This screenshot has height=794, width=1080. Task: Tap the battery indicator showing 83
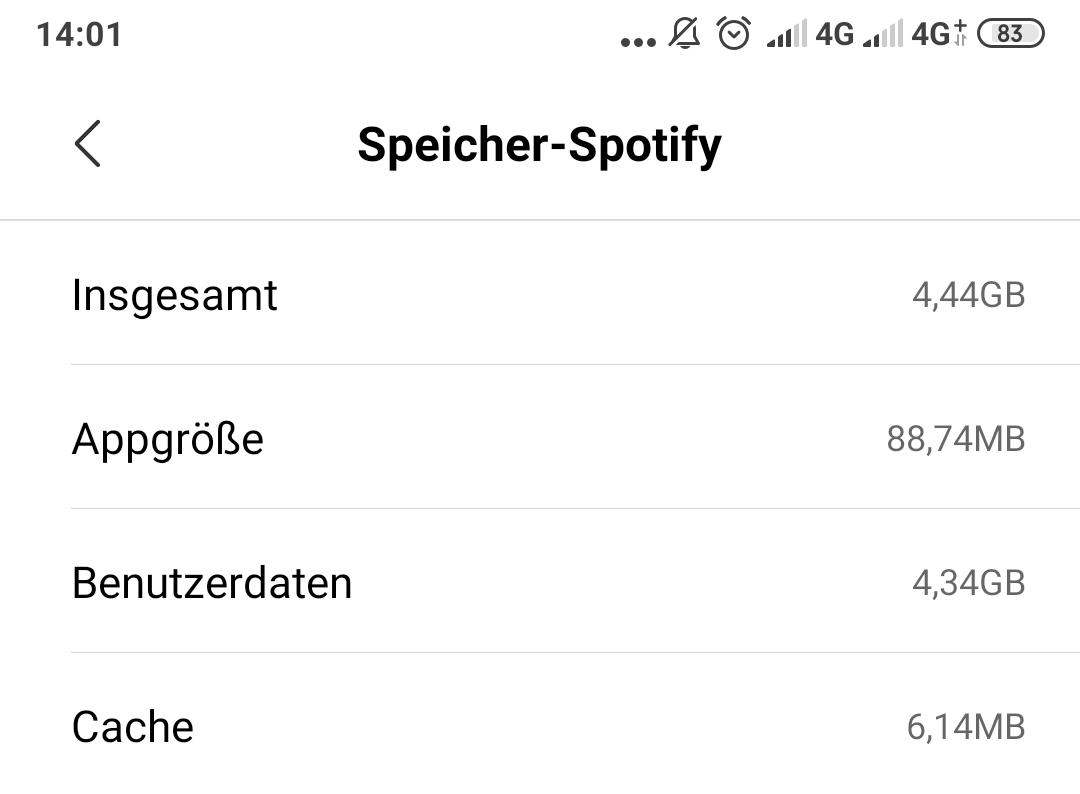click(1010, 34)
